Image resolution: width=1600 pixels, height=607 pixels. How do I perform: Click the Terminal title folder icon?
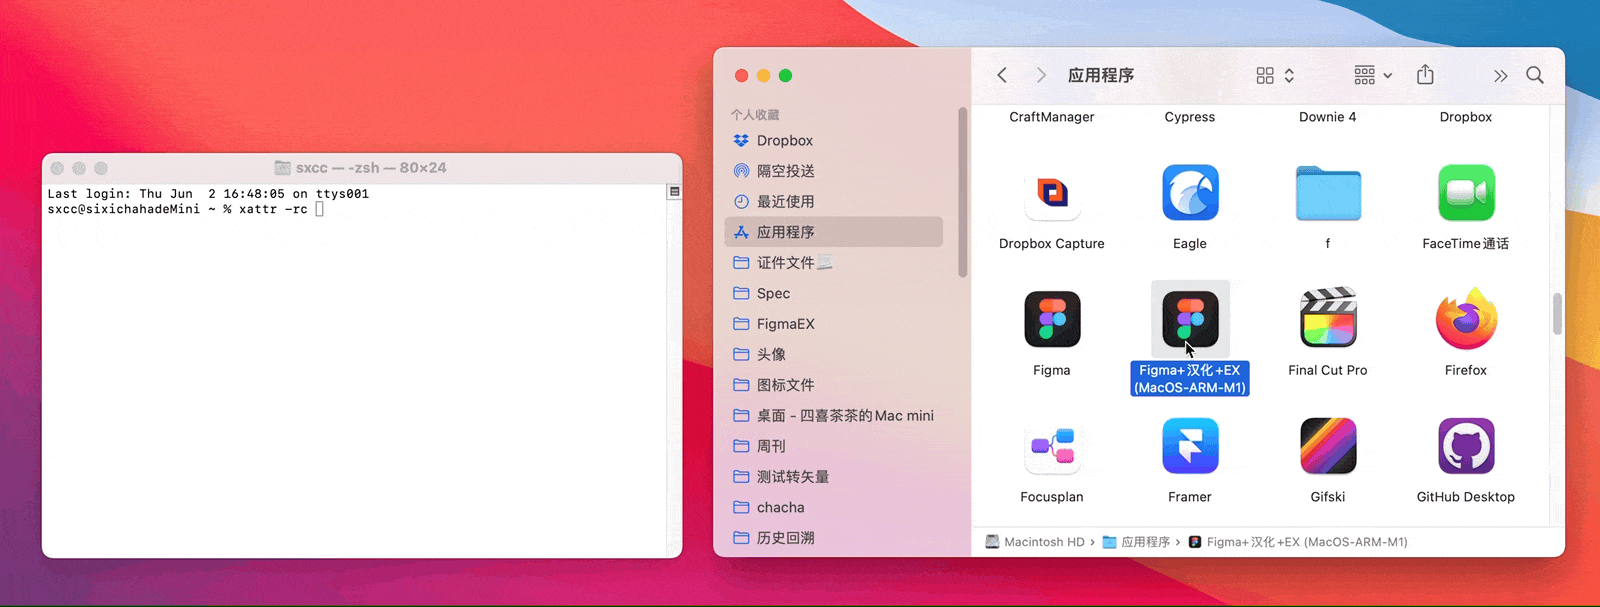(283, 168)
